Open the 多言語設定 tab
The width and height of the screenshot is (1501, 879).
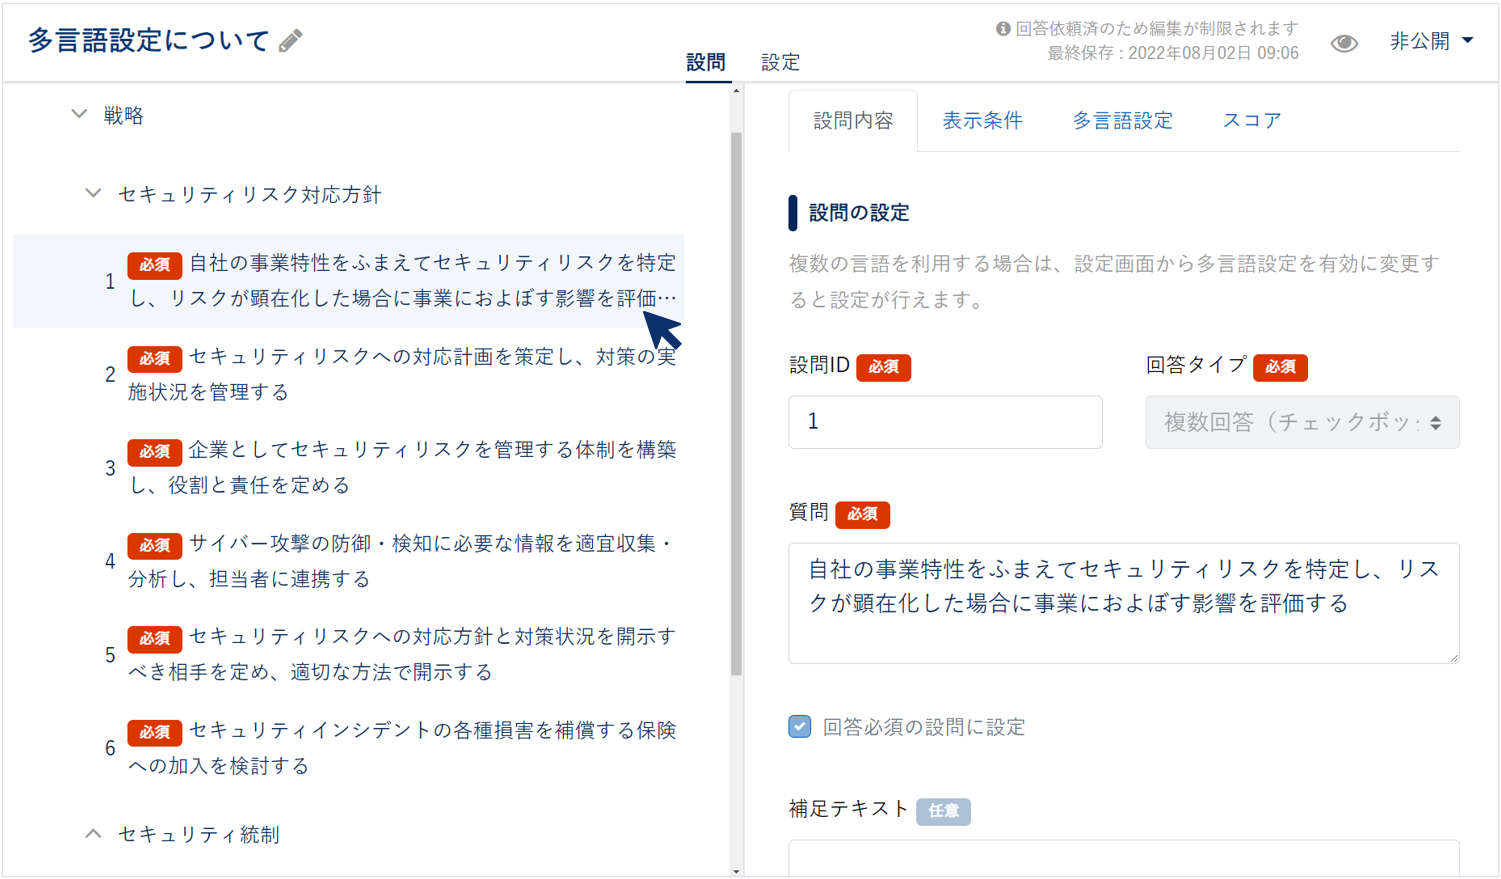(1122, 121)
